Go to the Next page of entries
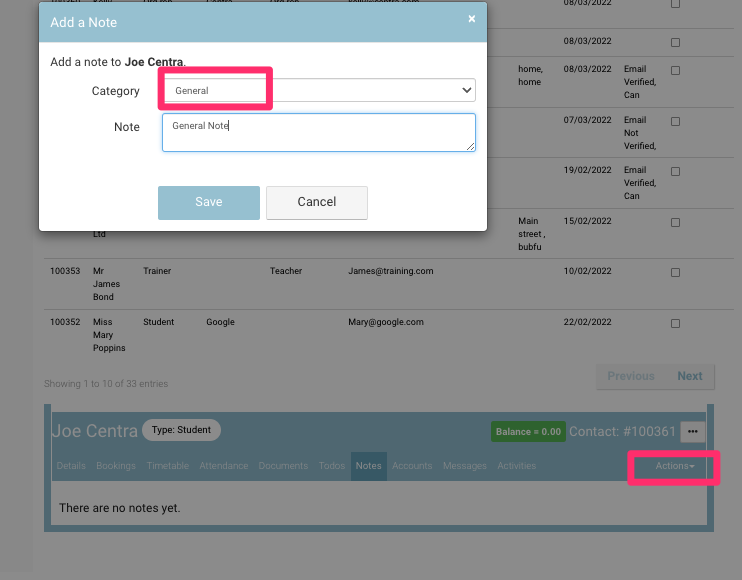Screen dimensions: 742x580 690,376
